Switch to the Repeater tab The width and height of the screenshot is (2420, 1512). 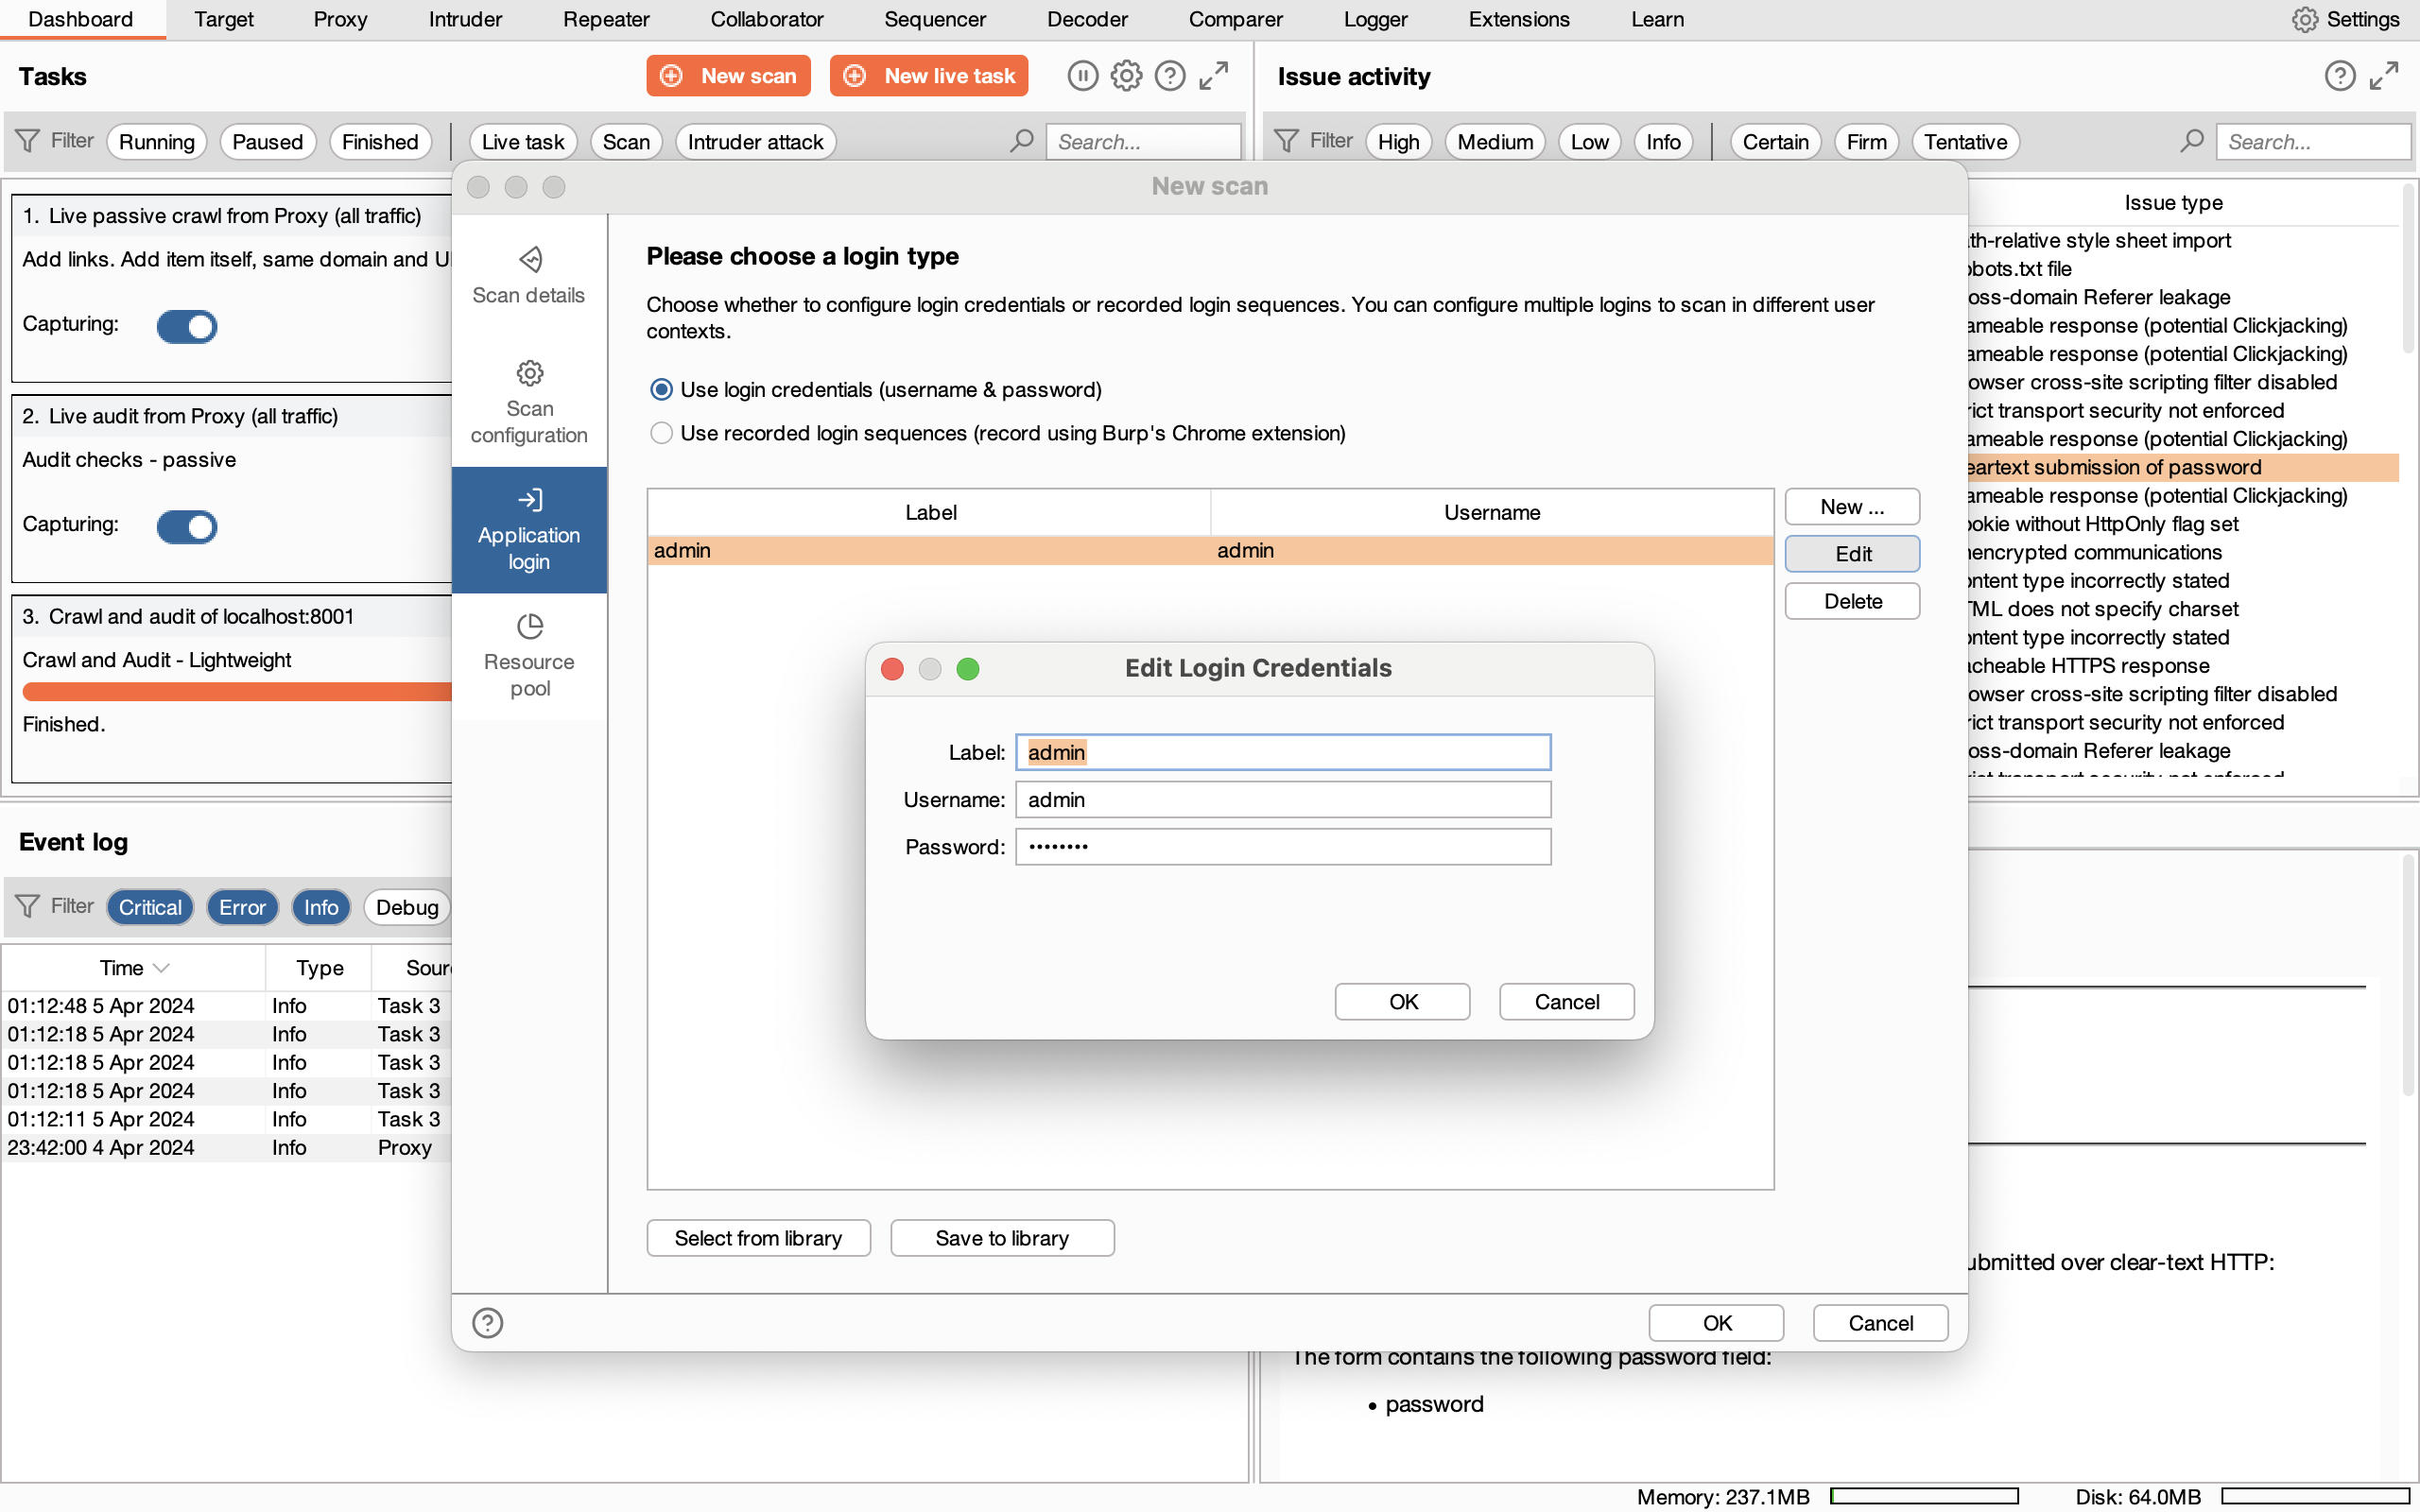point(605,19)
